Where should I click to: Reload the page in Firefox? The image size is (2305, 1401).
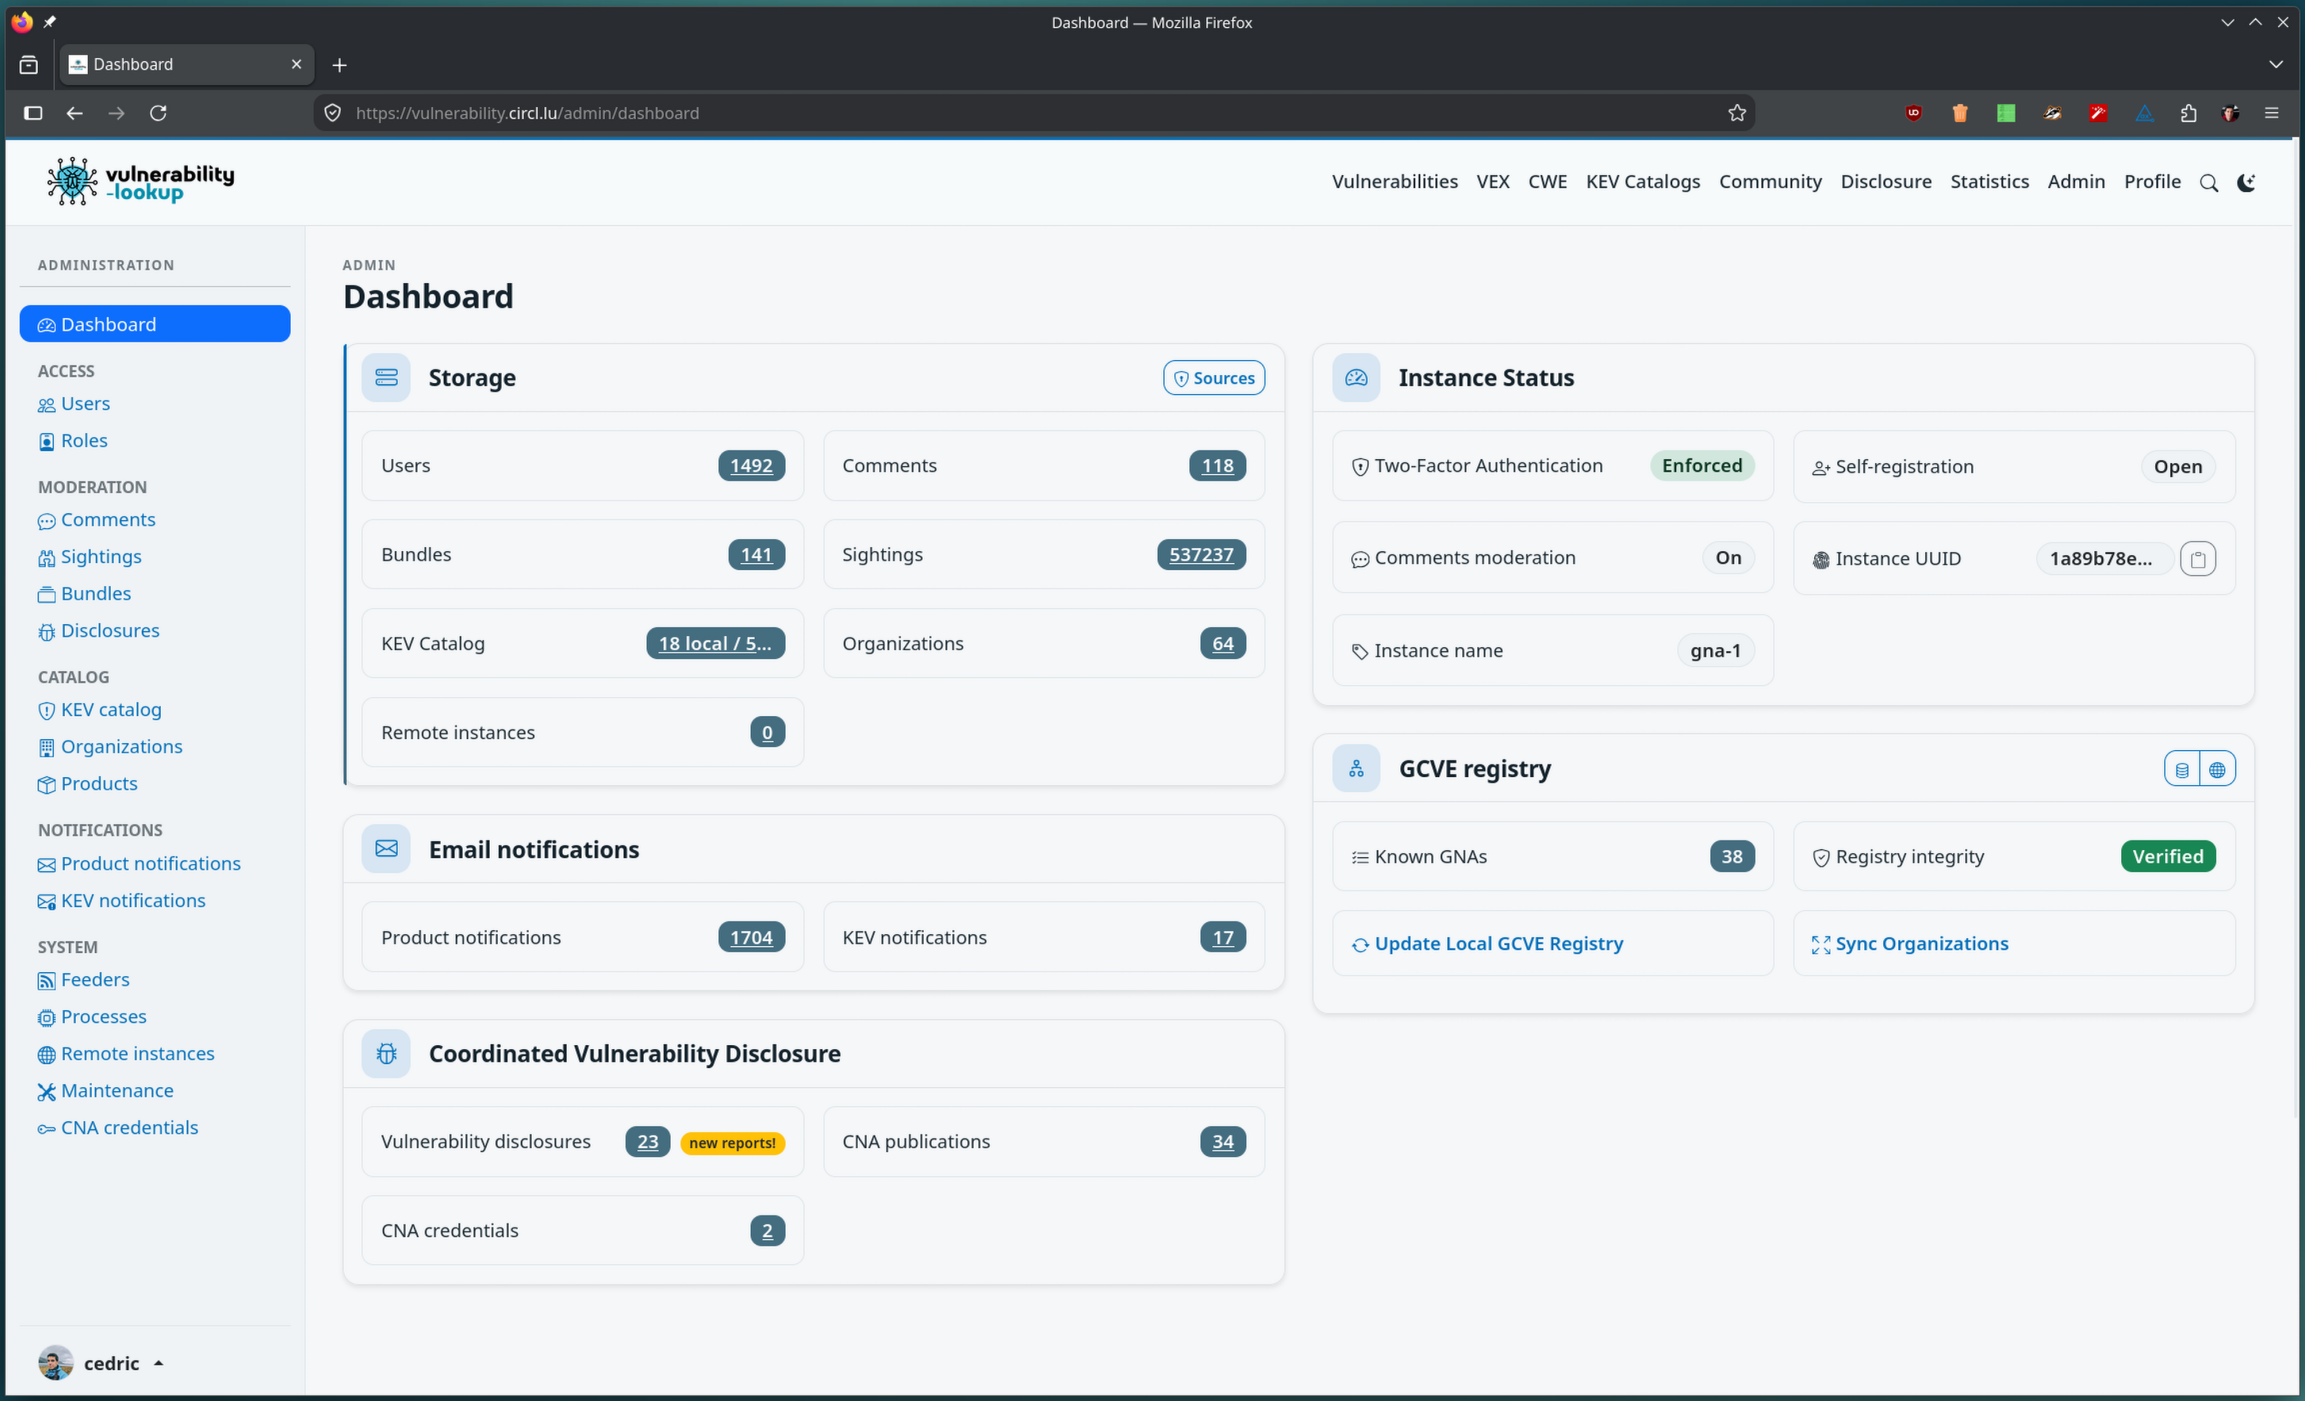(158, 113)
